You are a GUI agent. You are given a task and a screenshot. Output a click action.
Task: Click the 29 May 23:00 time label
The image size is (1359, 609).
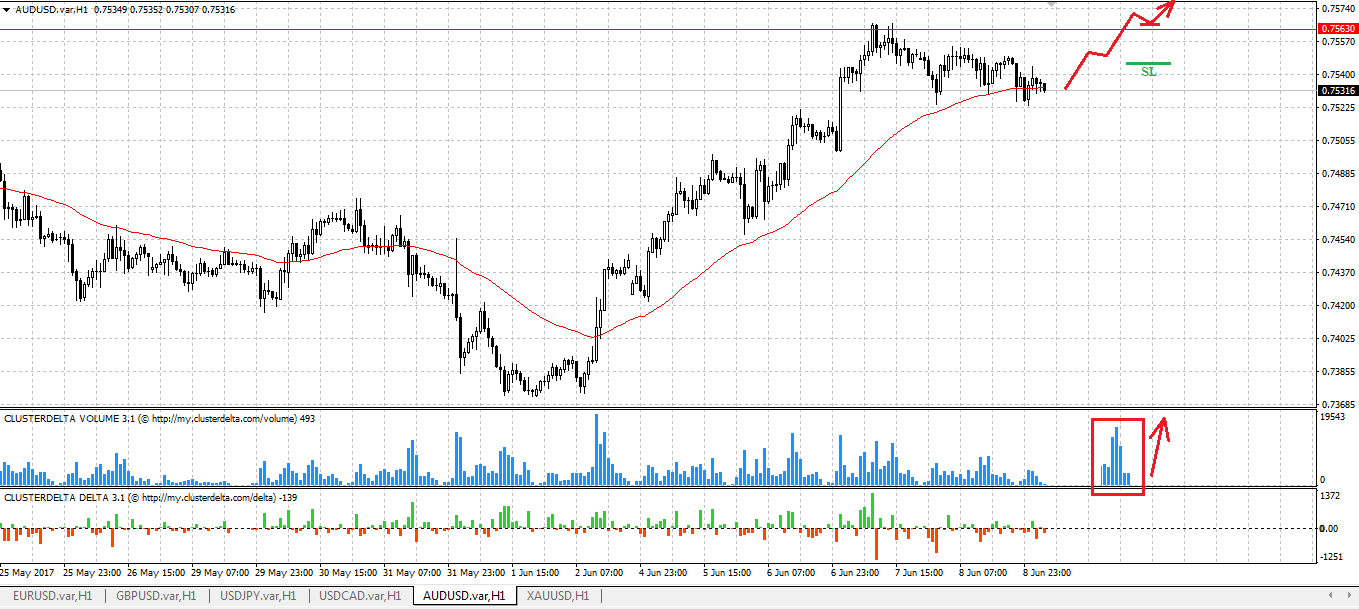point(282,574)
